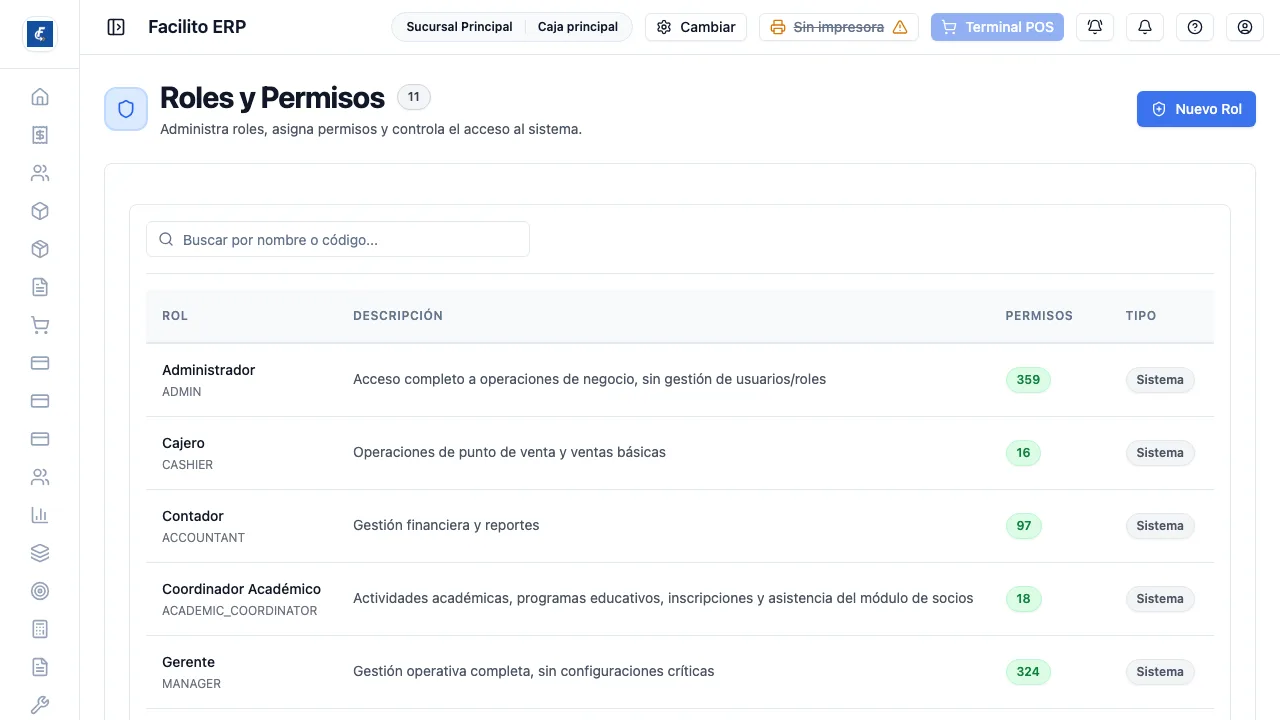
Task: Open the Home dashboard icon
Action: (40, 97)
